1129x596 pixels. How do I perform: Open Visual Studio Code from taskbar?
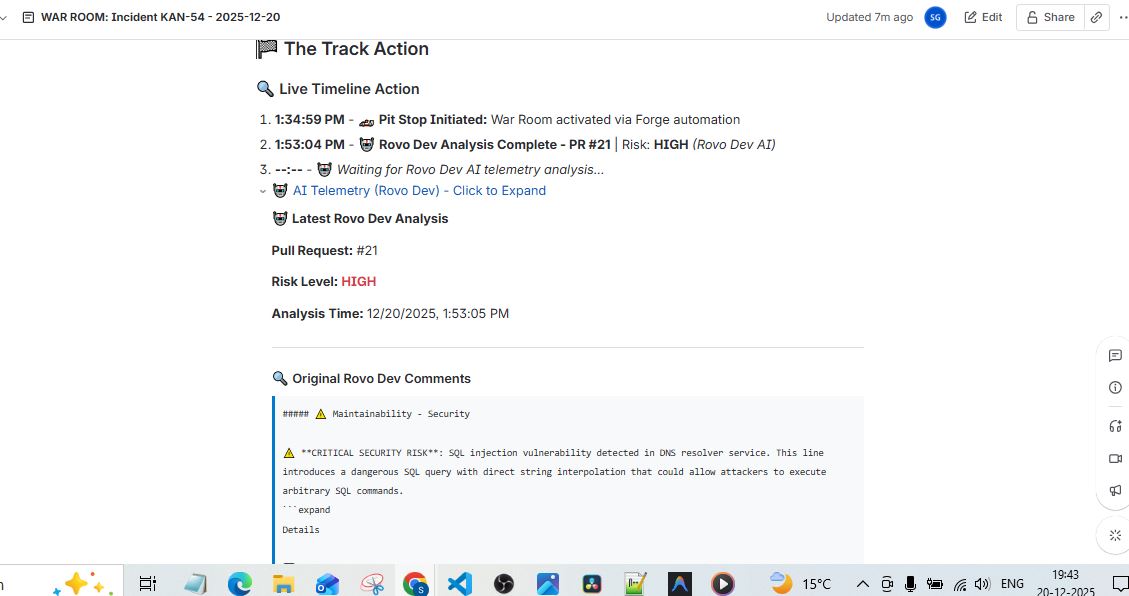[x=459, y=583]
